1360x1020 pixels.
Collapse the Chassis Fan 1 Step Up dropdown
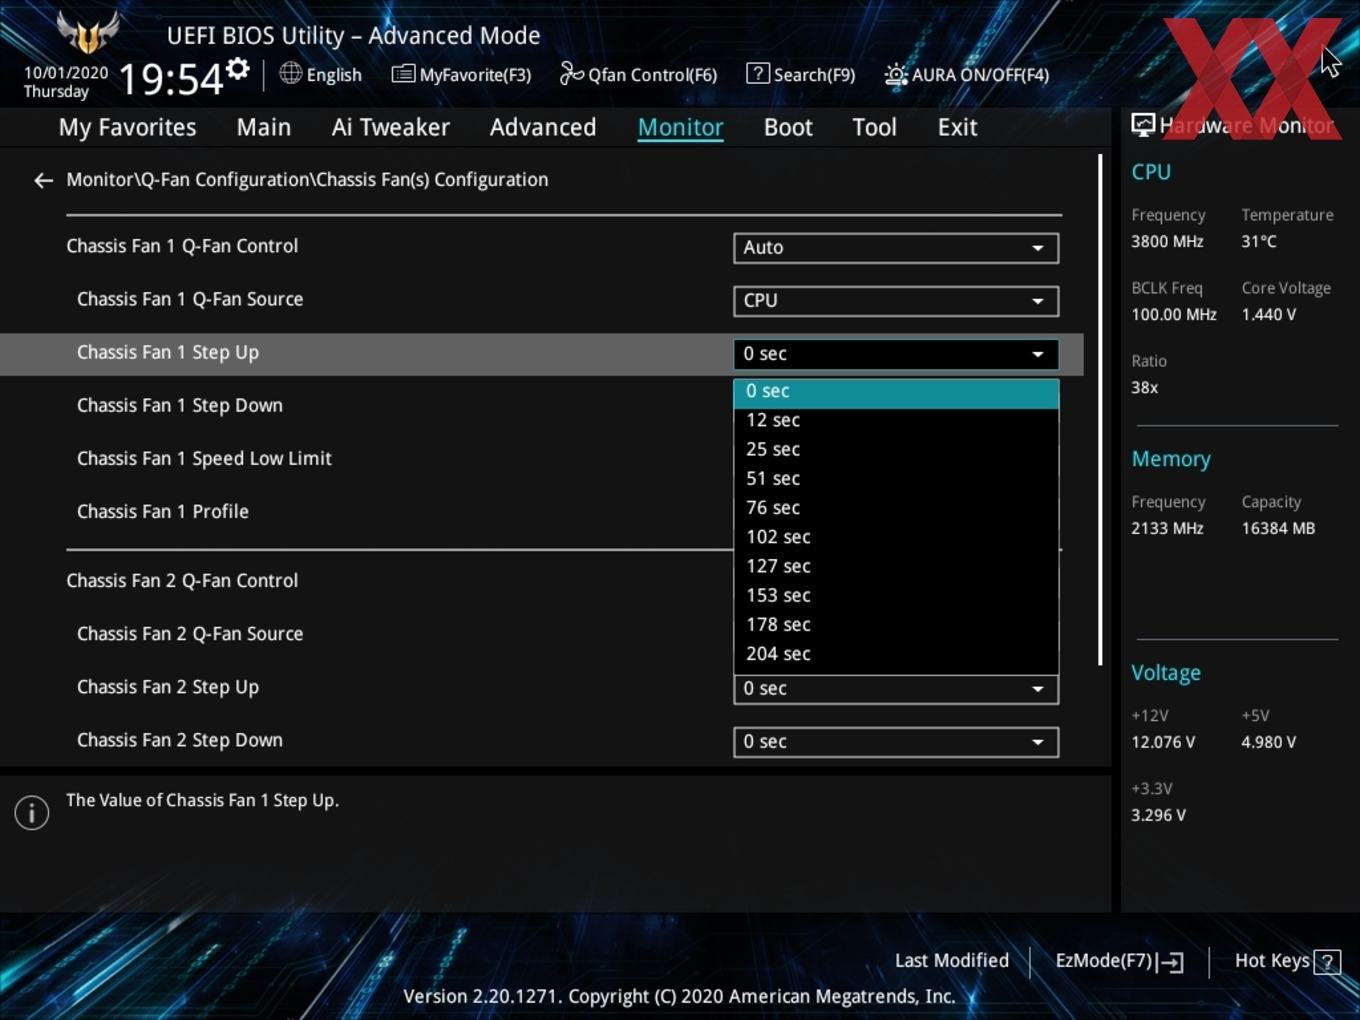tap(896, 354)
